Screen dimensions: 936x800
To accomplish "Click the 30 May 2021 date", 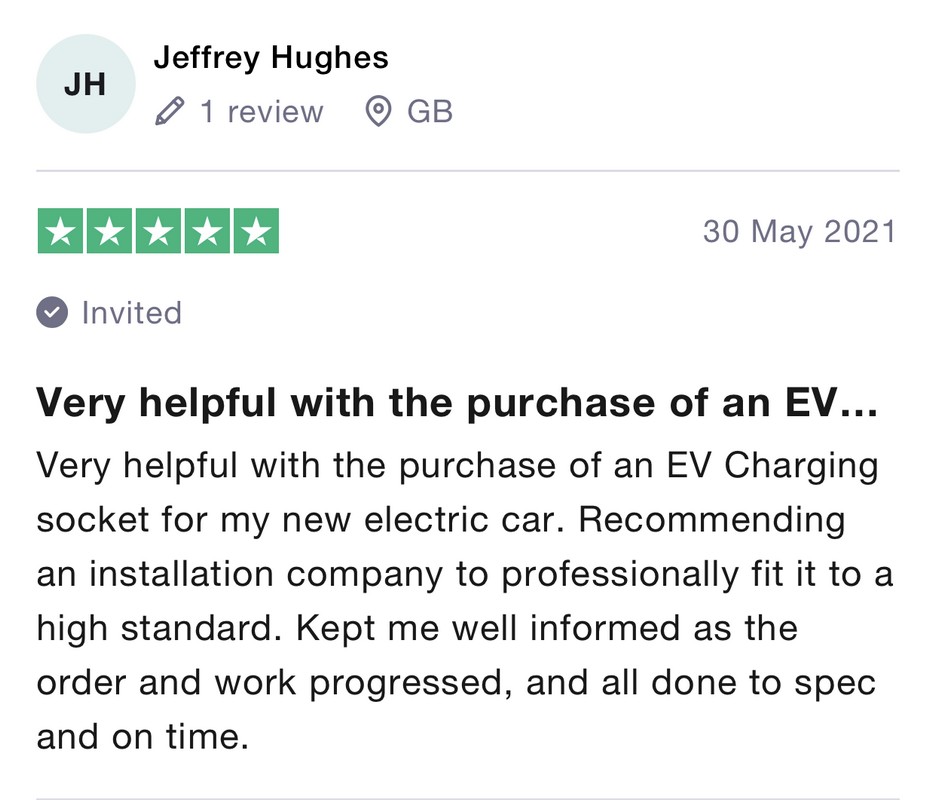I will click(x=800, y=232).
